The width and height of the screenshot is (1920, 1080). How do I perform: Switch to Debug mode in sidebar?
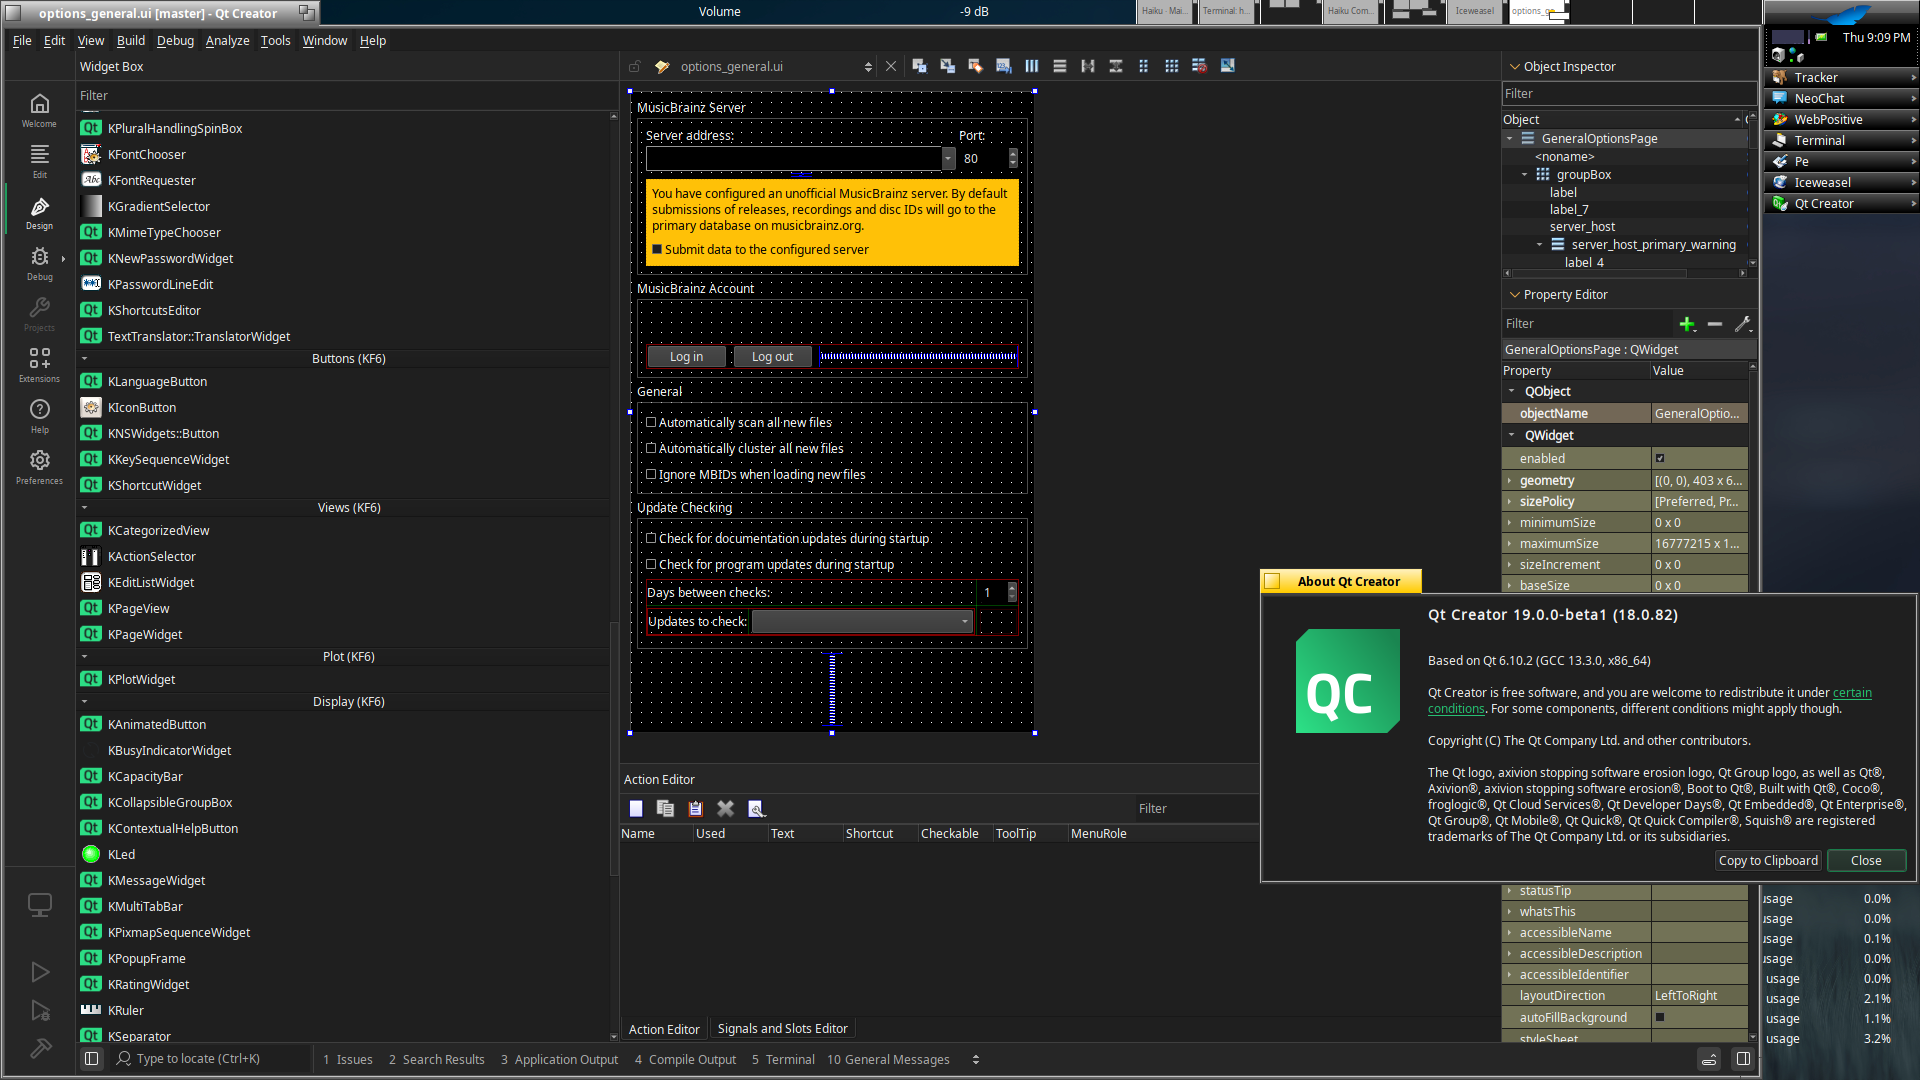(39, 262)
